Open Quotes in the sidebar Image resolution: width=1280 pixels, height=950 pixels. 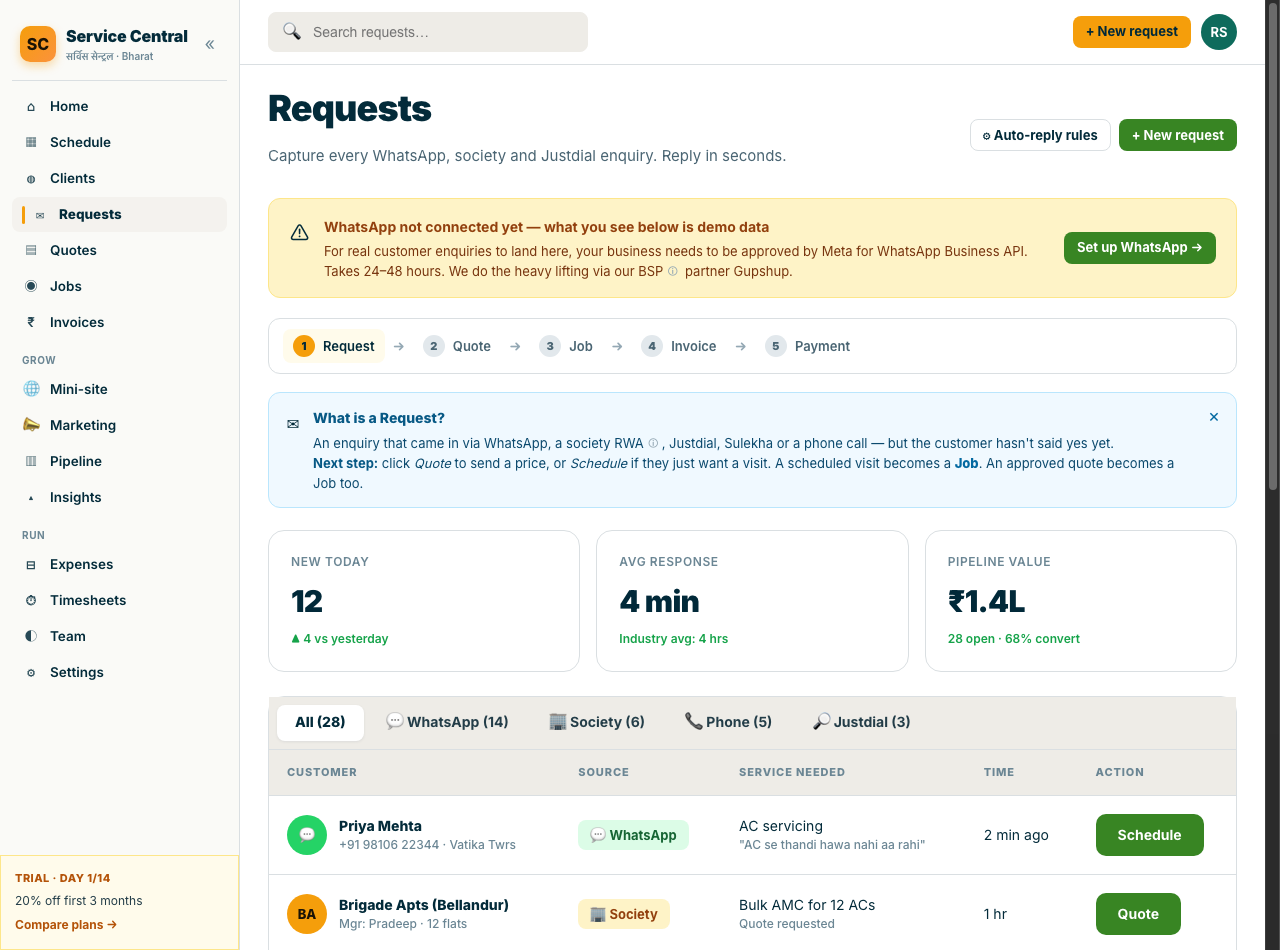pyautogui.click(x=119, y=250)
